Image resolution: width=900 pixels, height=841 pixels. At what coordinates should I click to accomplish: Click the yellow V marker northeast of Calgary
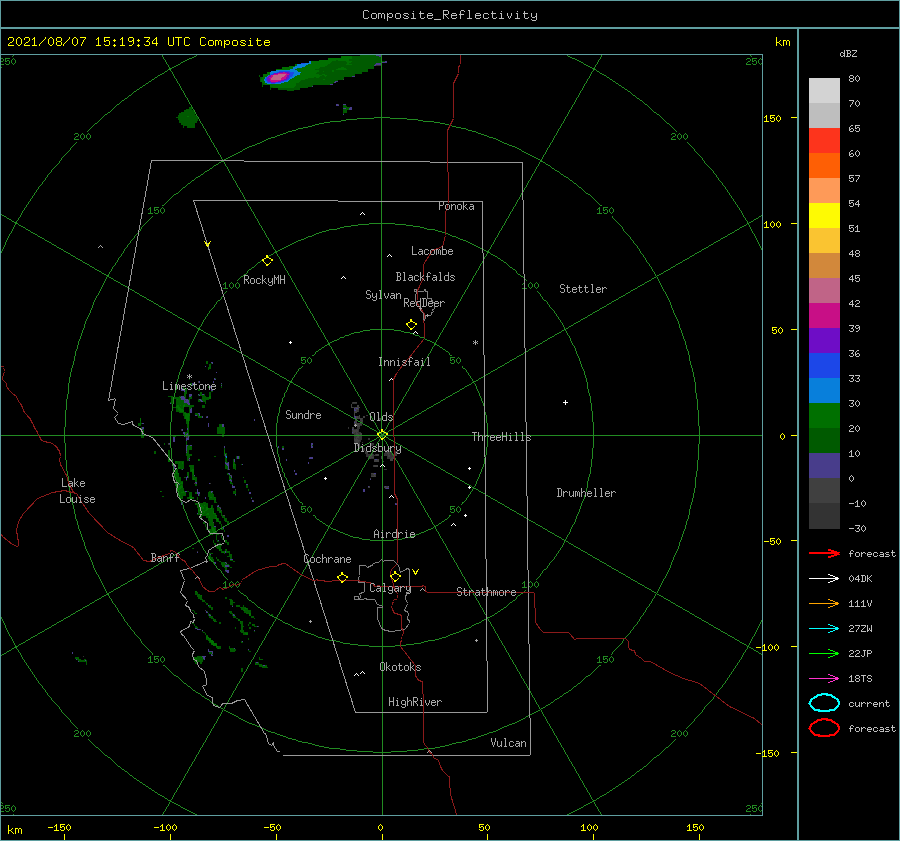(x=416, y=572)
